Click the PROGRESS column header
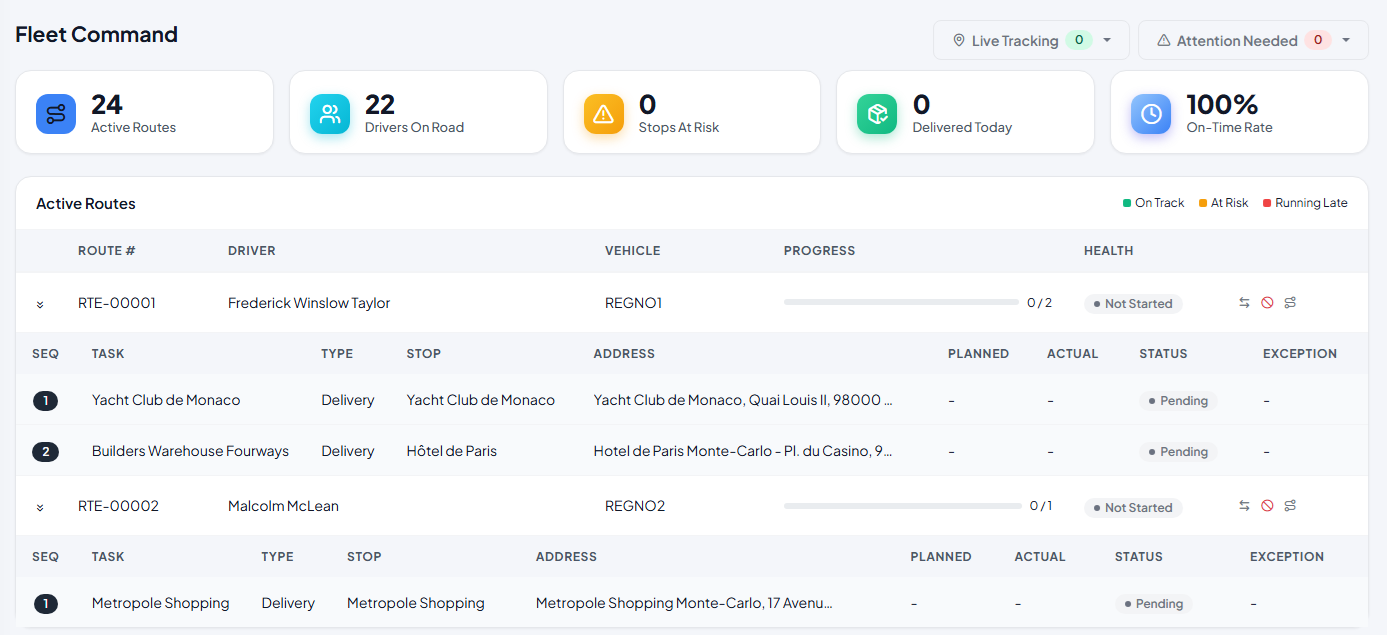Screen dimensions: 1387x635 (x=820, y=251)
